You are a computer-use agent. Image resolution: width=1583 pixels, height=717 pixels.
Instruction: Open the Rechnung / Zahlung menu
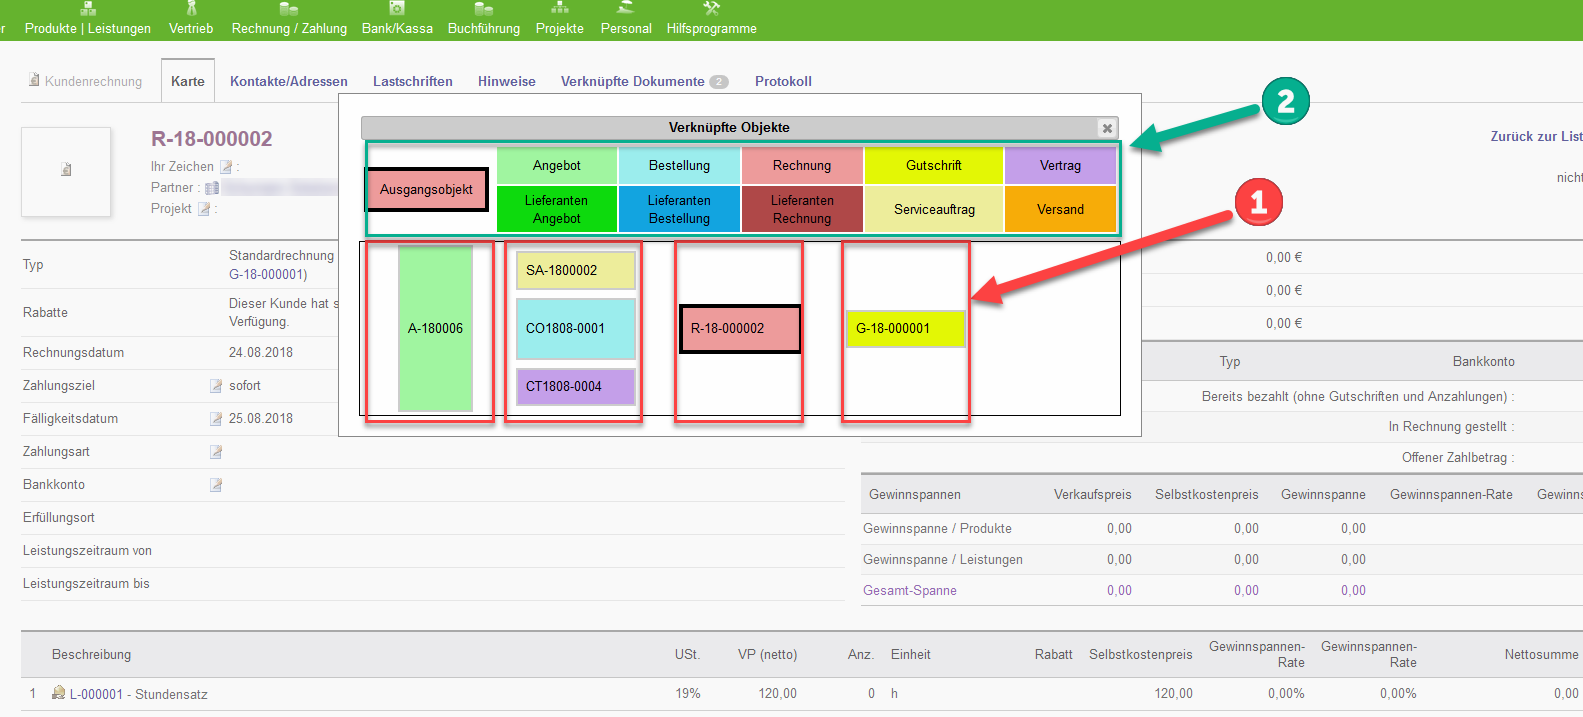pos(289,28)
